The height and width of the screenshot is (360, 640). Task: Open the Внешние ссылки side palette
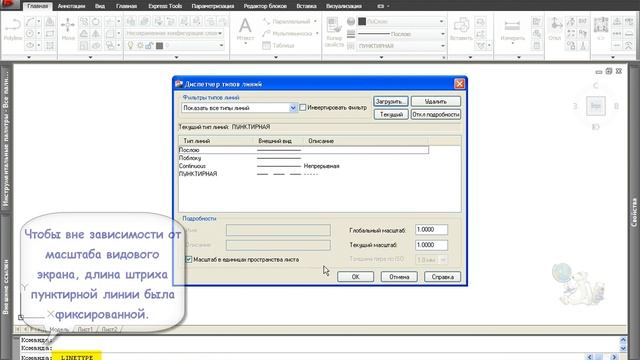click(x=6, y=286)
